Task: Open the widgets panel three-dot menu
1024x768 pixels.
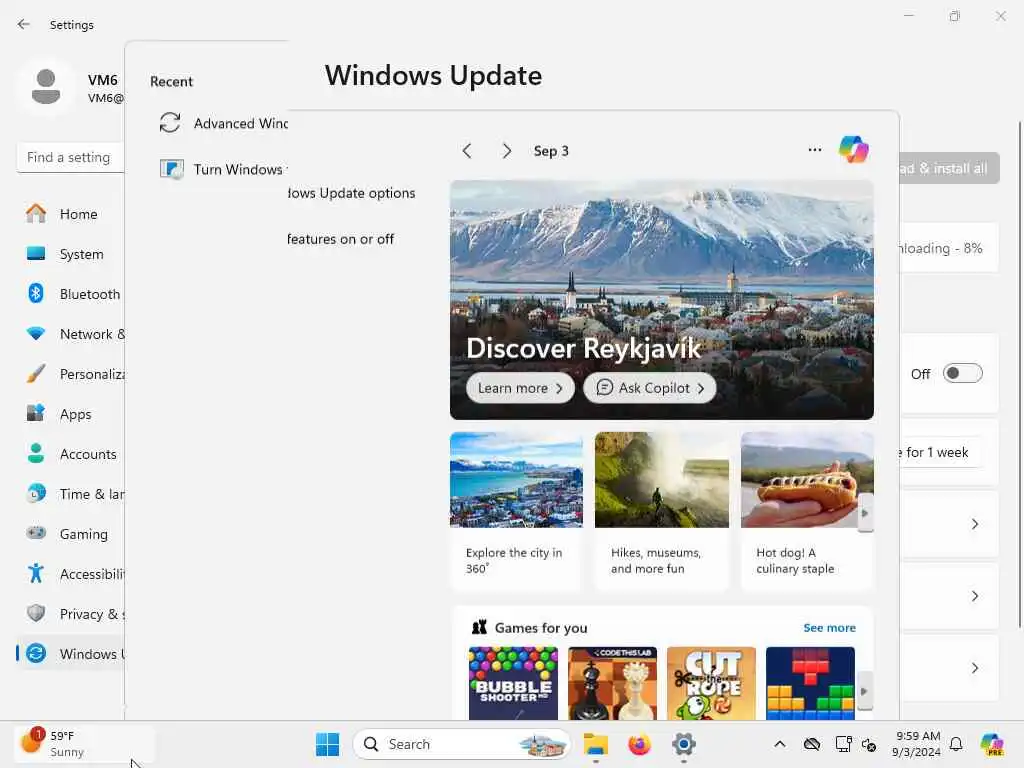Action: click(814, 150)
